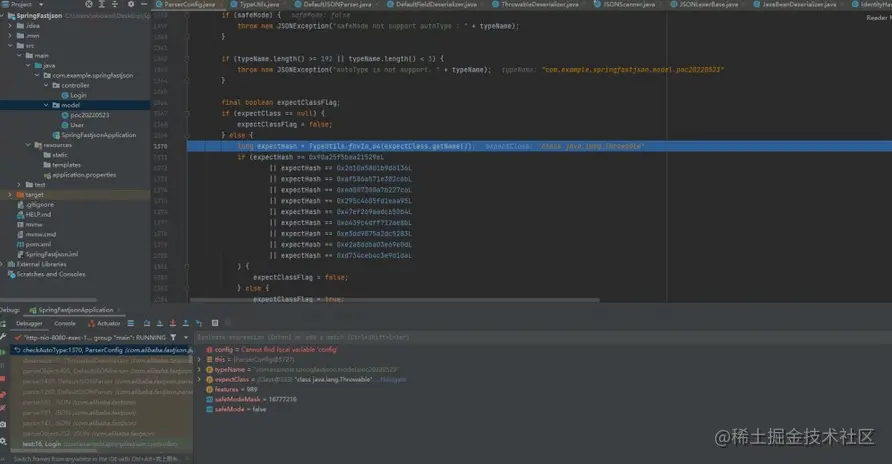Expand the 'this' variable
Screen dimensions: 892x464
[x=199, y=360]
